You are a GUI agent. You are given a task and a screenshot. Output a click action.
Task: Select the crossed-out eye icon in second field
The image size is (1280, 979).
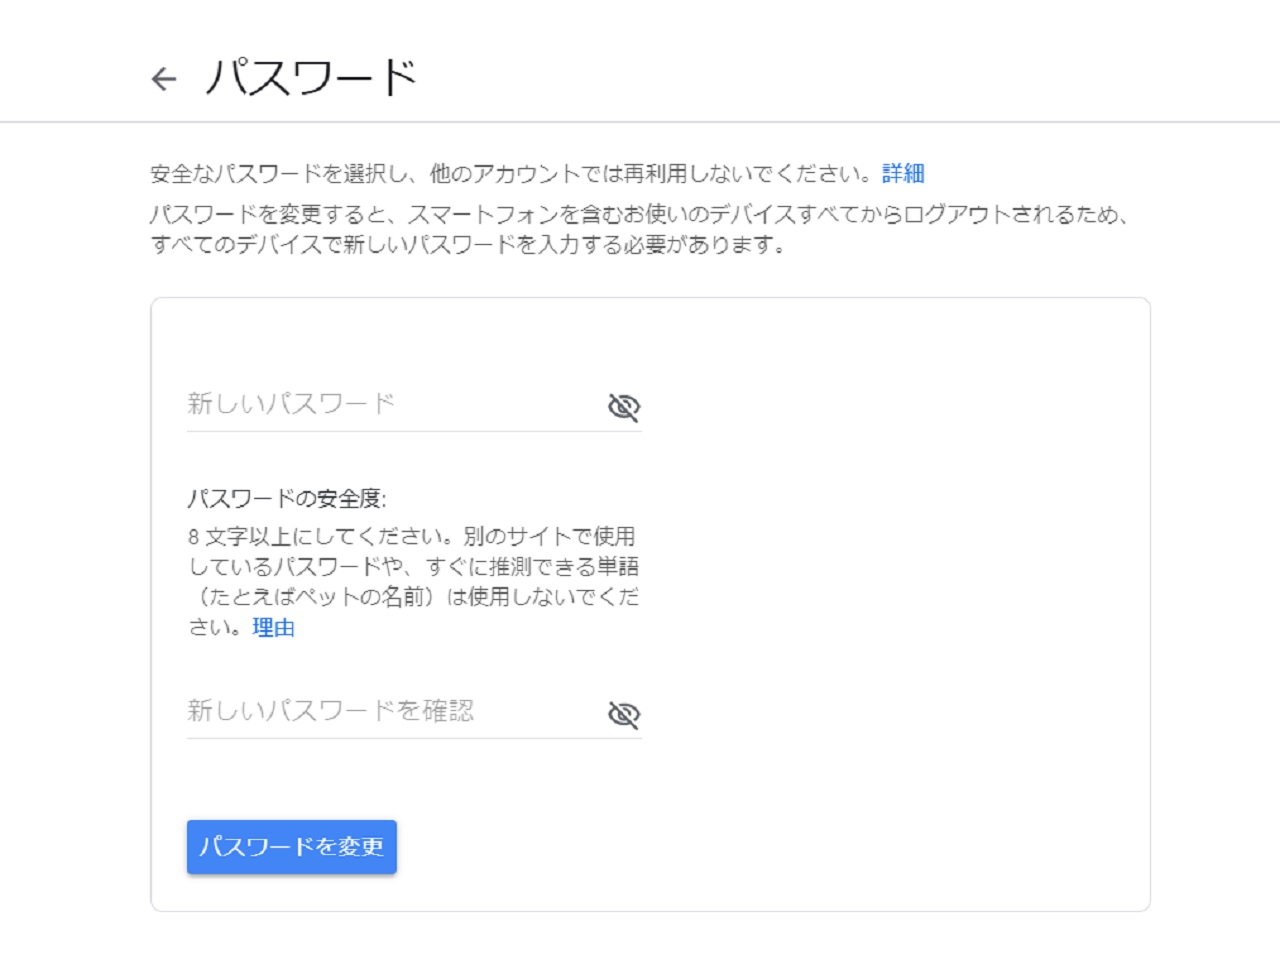(x=623, y=714)
